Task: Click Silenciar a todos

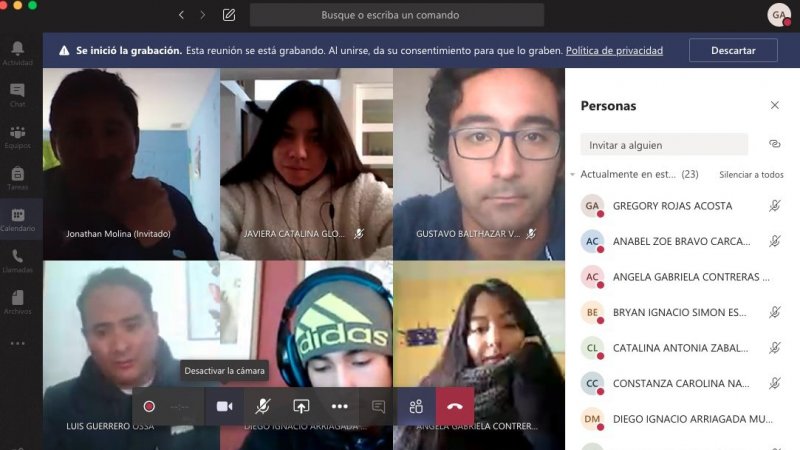Action: coord(751,174)
